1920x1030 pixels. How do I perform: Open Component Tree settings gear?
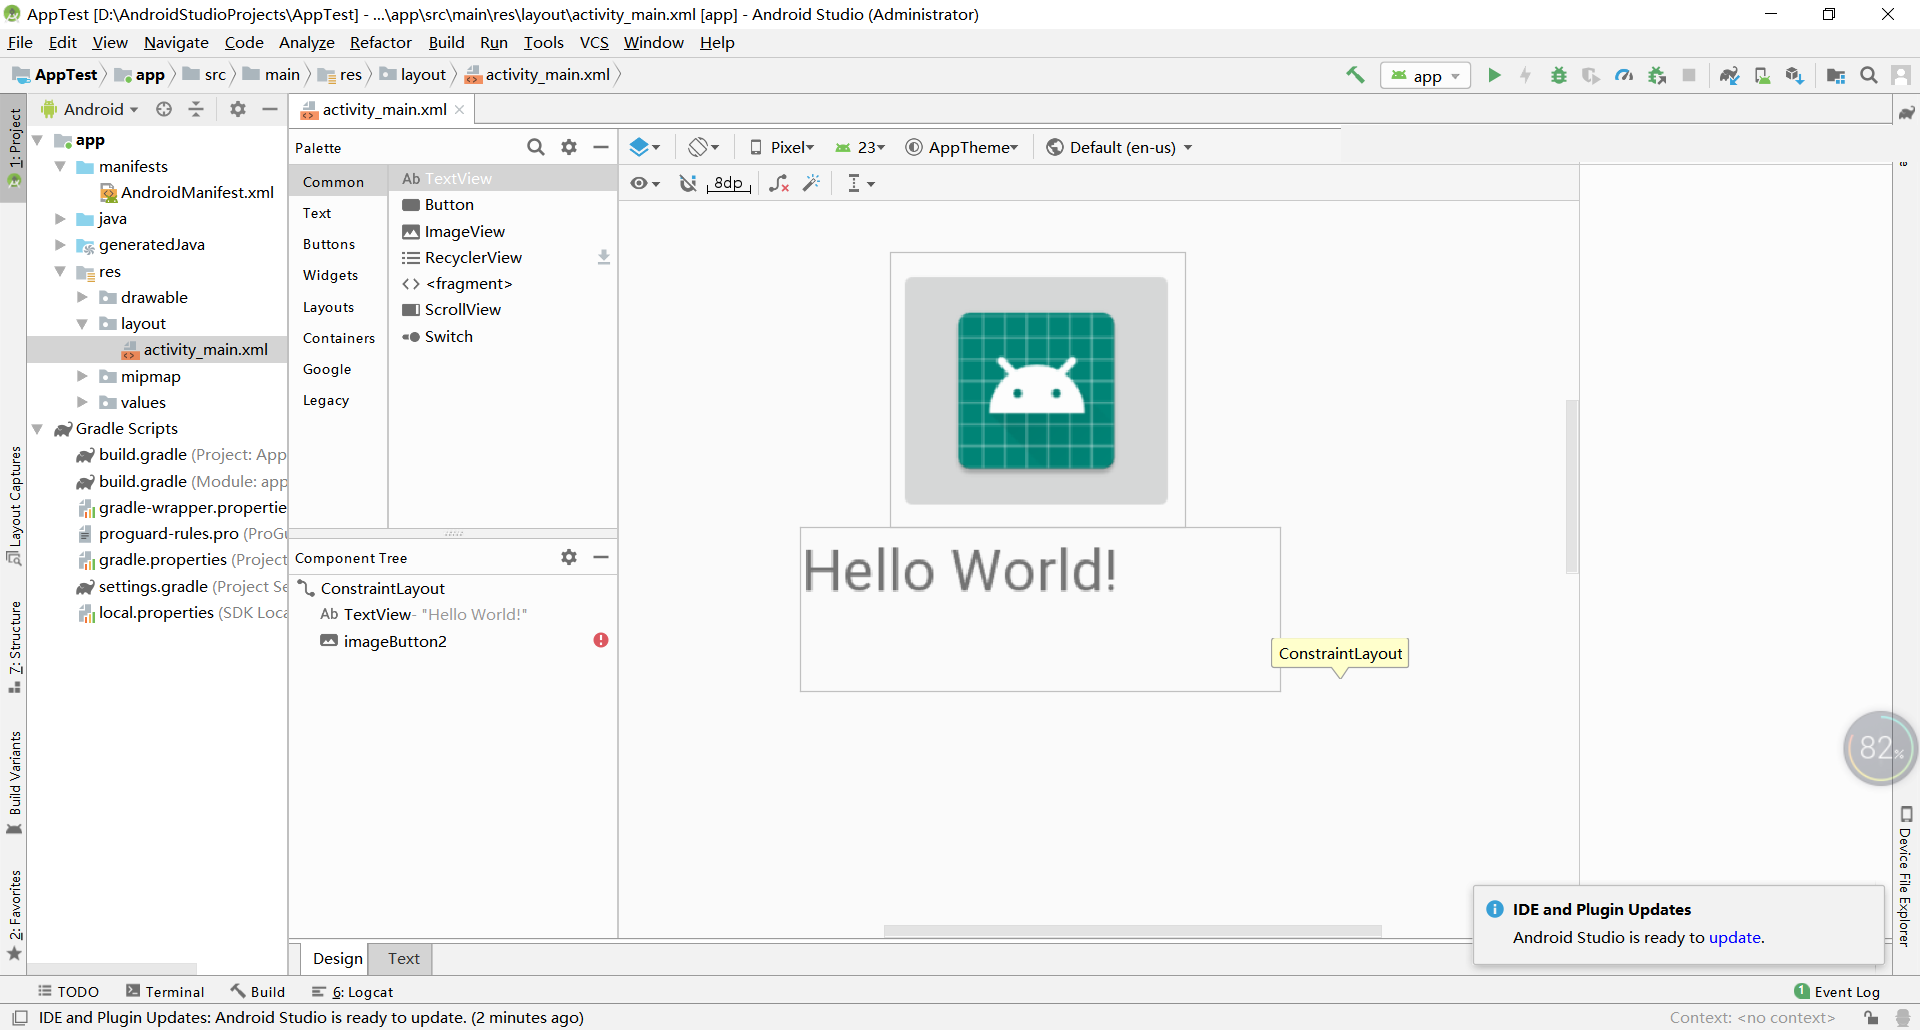569,557
